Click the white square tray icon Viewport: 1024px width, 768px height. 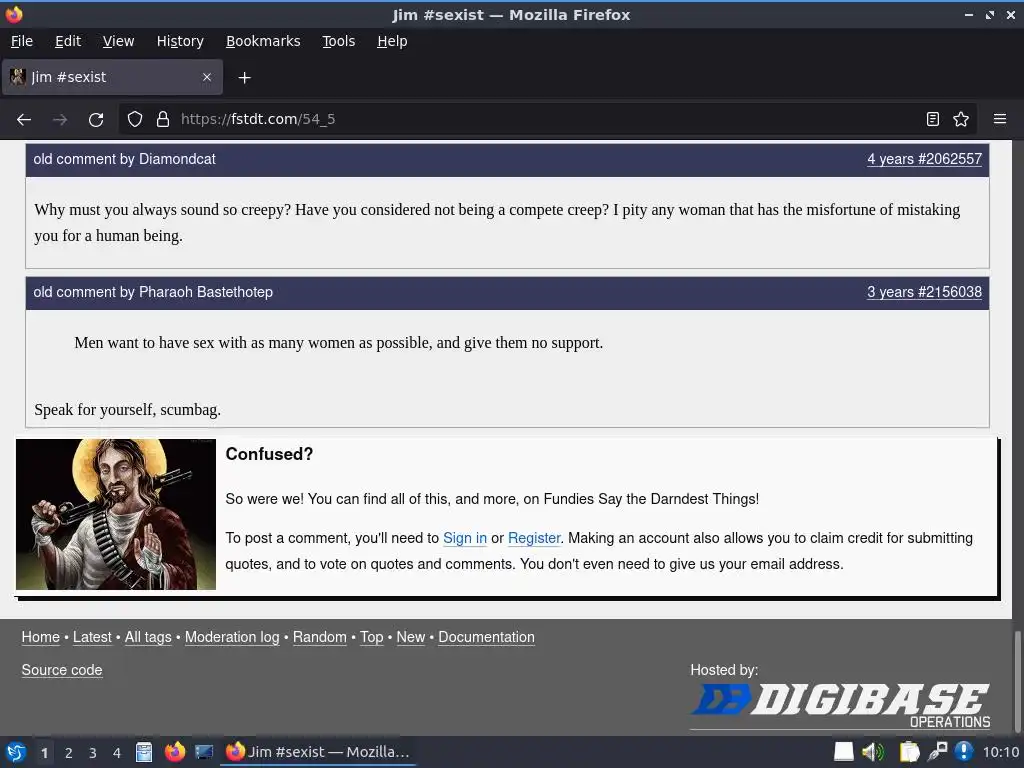click(844, 752)
